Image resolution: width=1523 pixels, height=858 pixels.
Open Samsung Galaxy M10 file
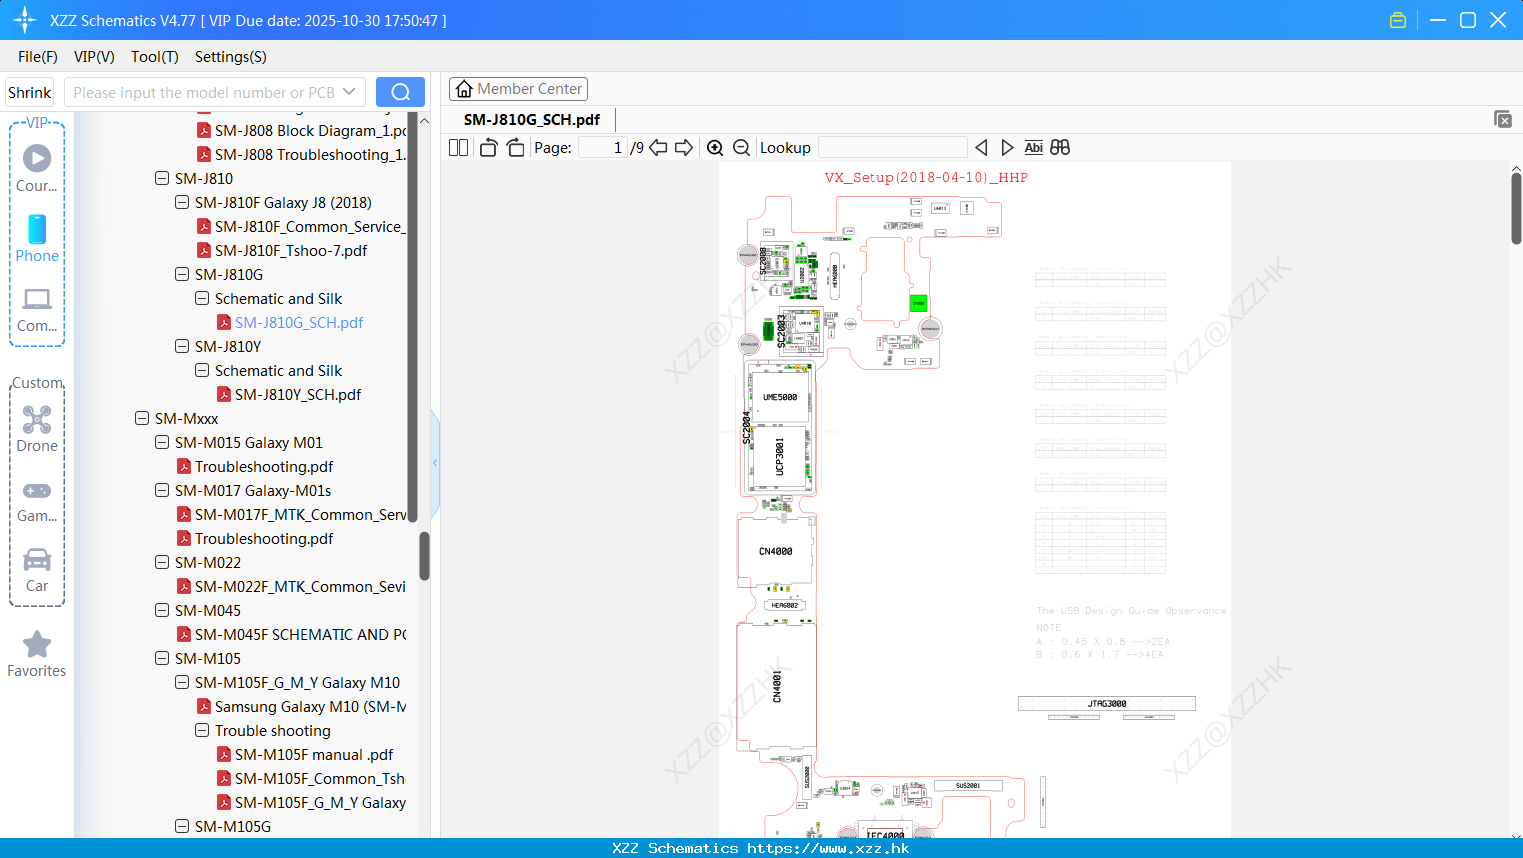tap(310, 706)
